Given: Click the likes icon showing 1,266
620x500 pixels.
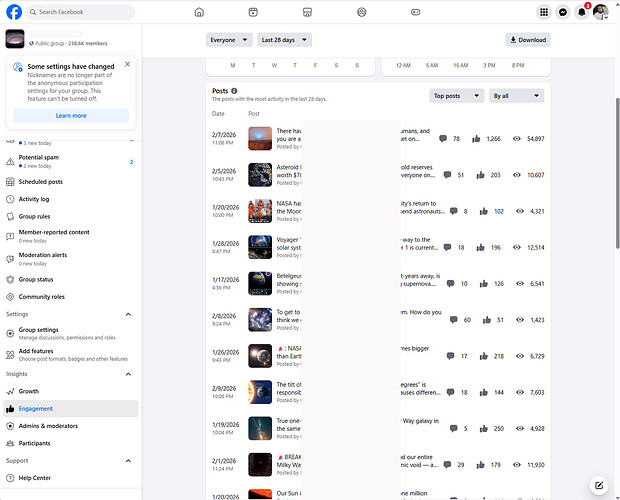Looking at the screenshot, I should [476, 139].
